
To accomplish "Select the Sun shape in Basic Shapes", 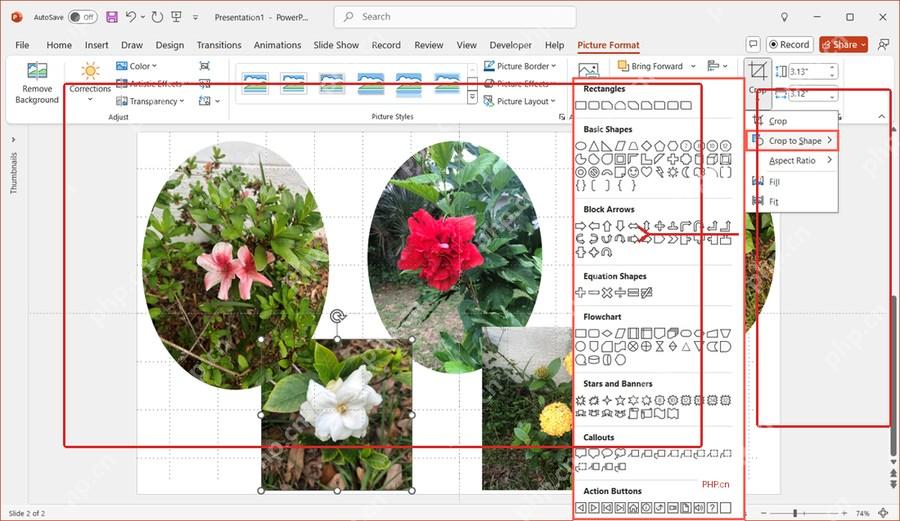I will tap(673, 172).
